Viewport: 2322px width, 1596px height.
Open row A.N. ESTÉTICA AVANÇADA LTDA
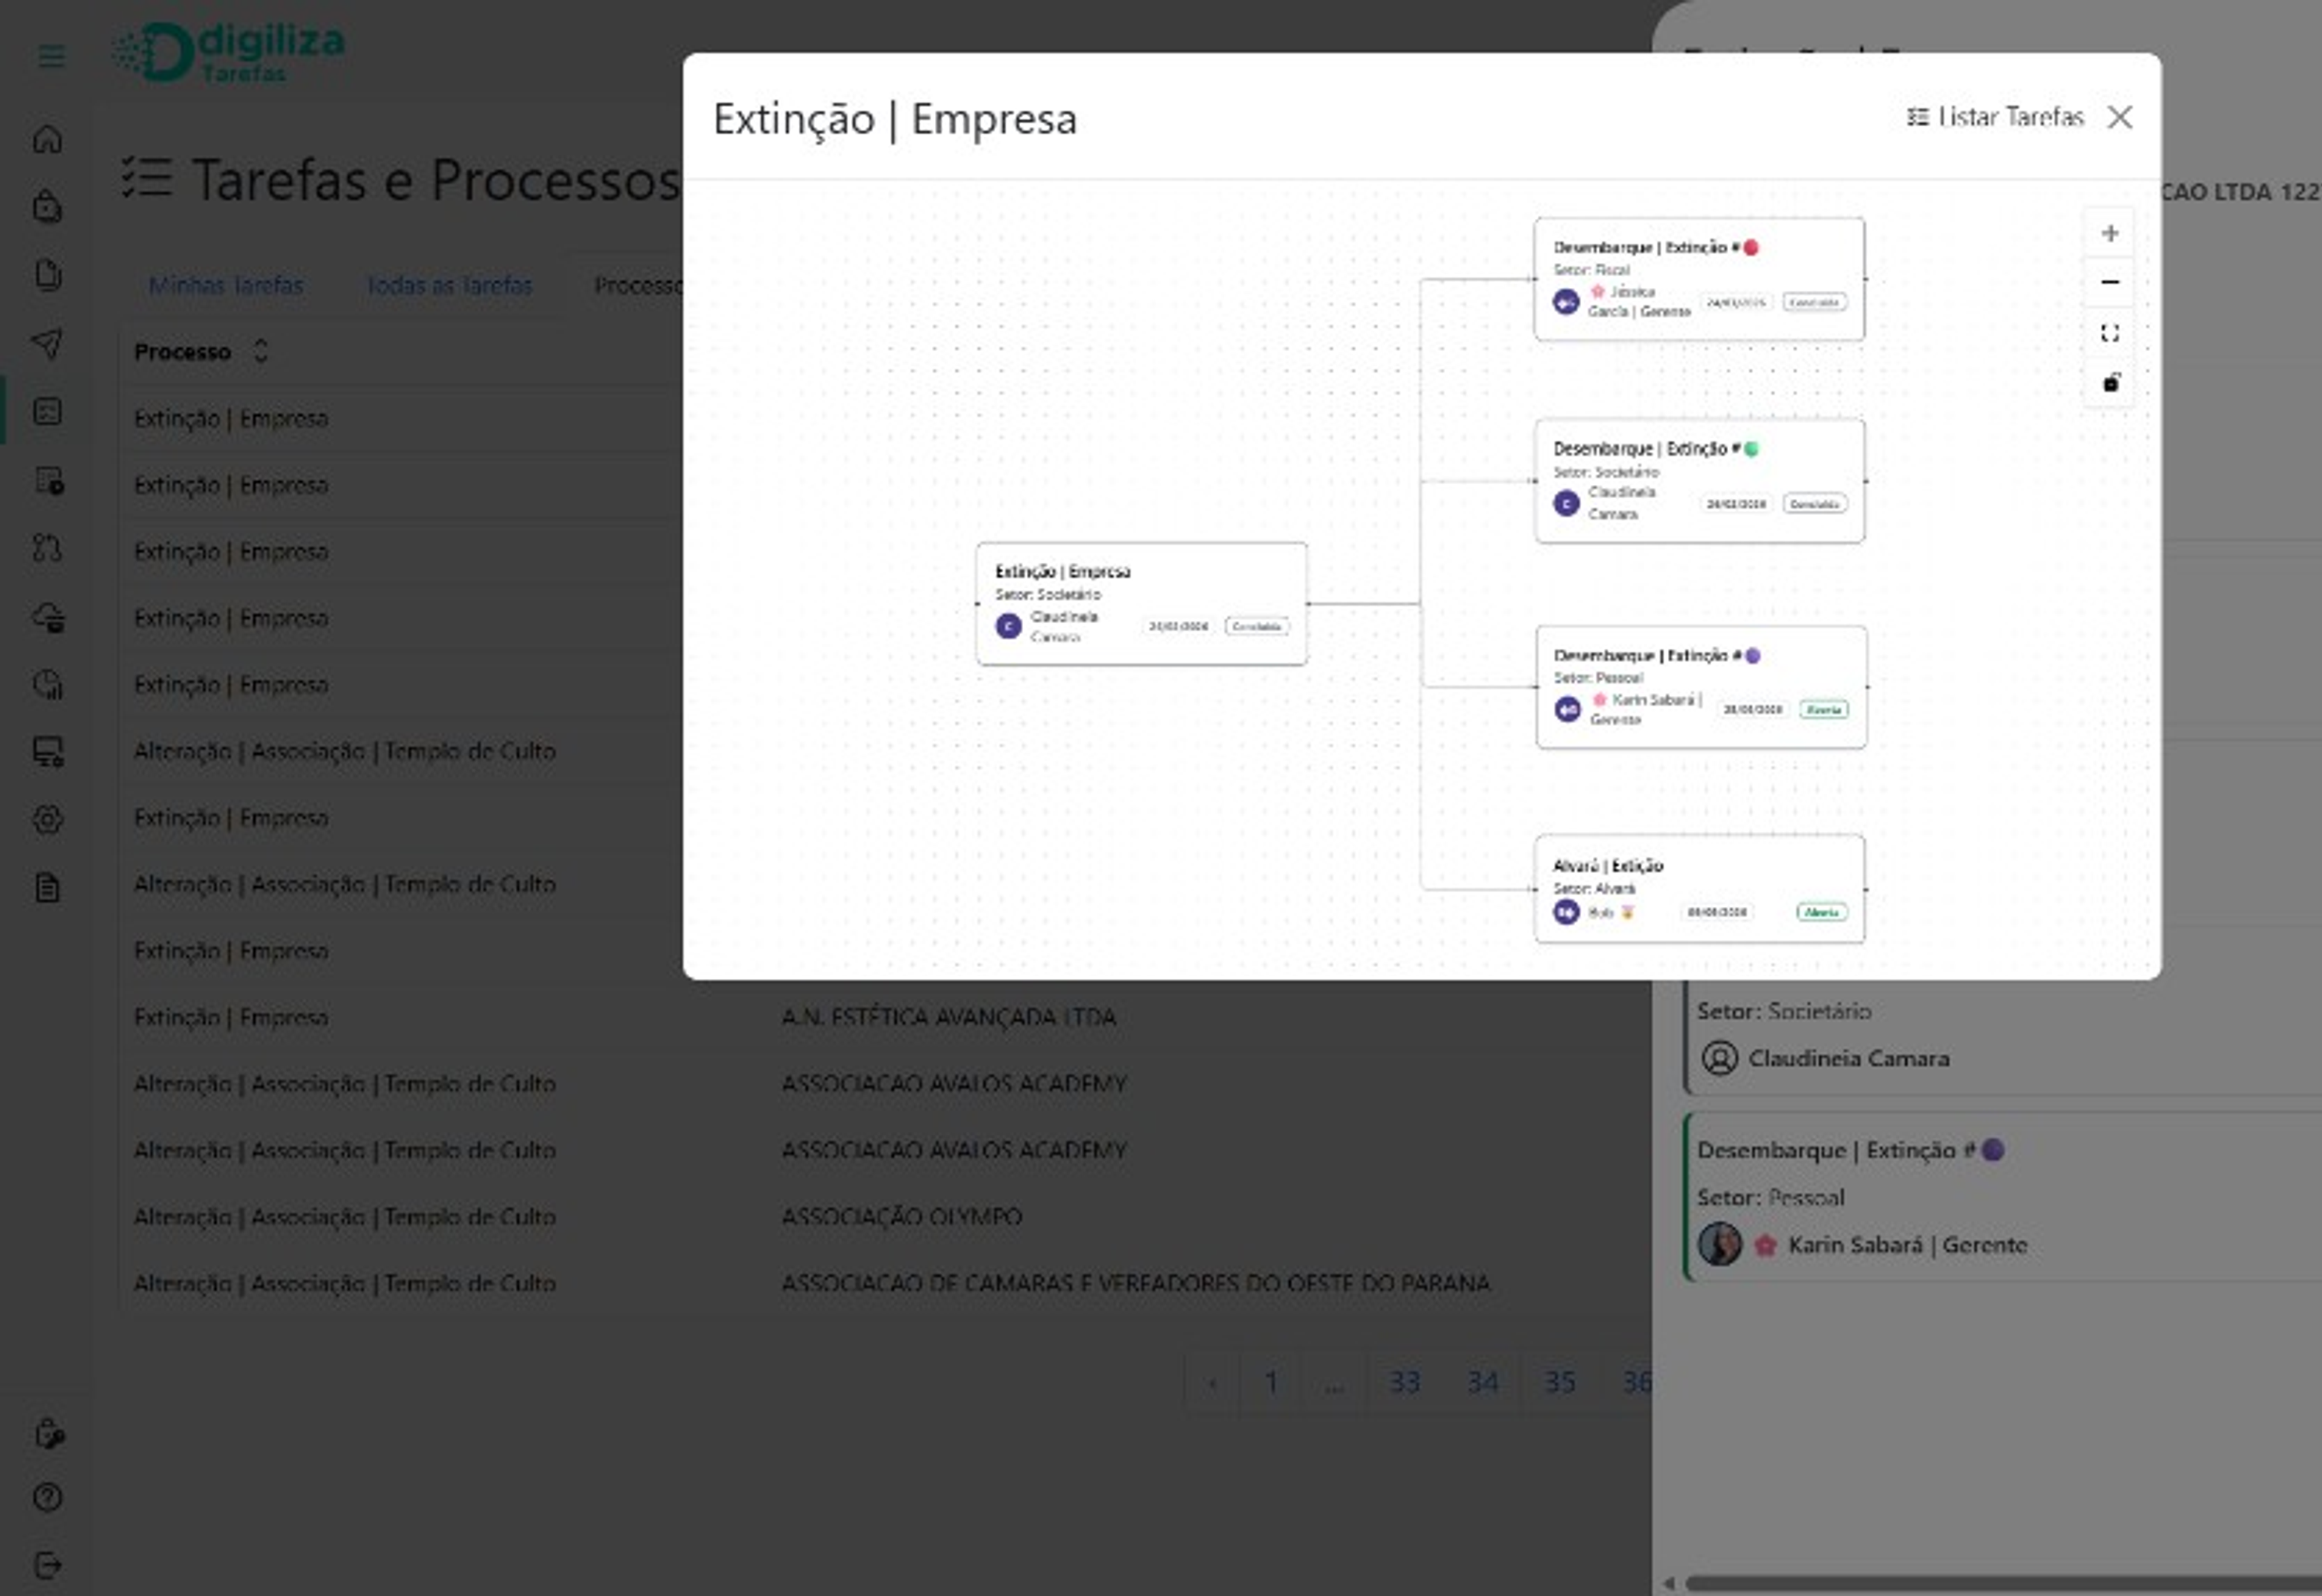point(885,1017)
